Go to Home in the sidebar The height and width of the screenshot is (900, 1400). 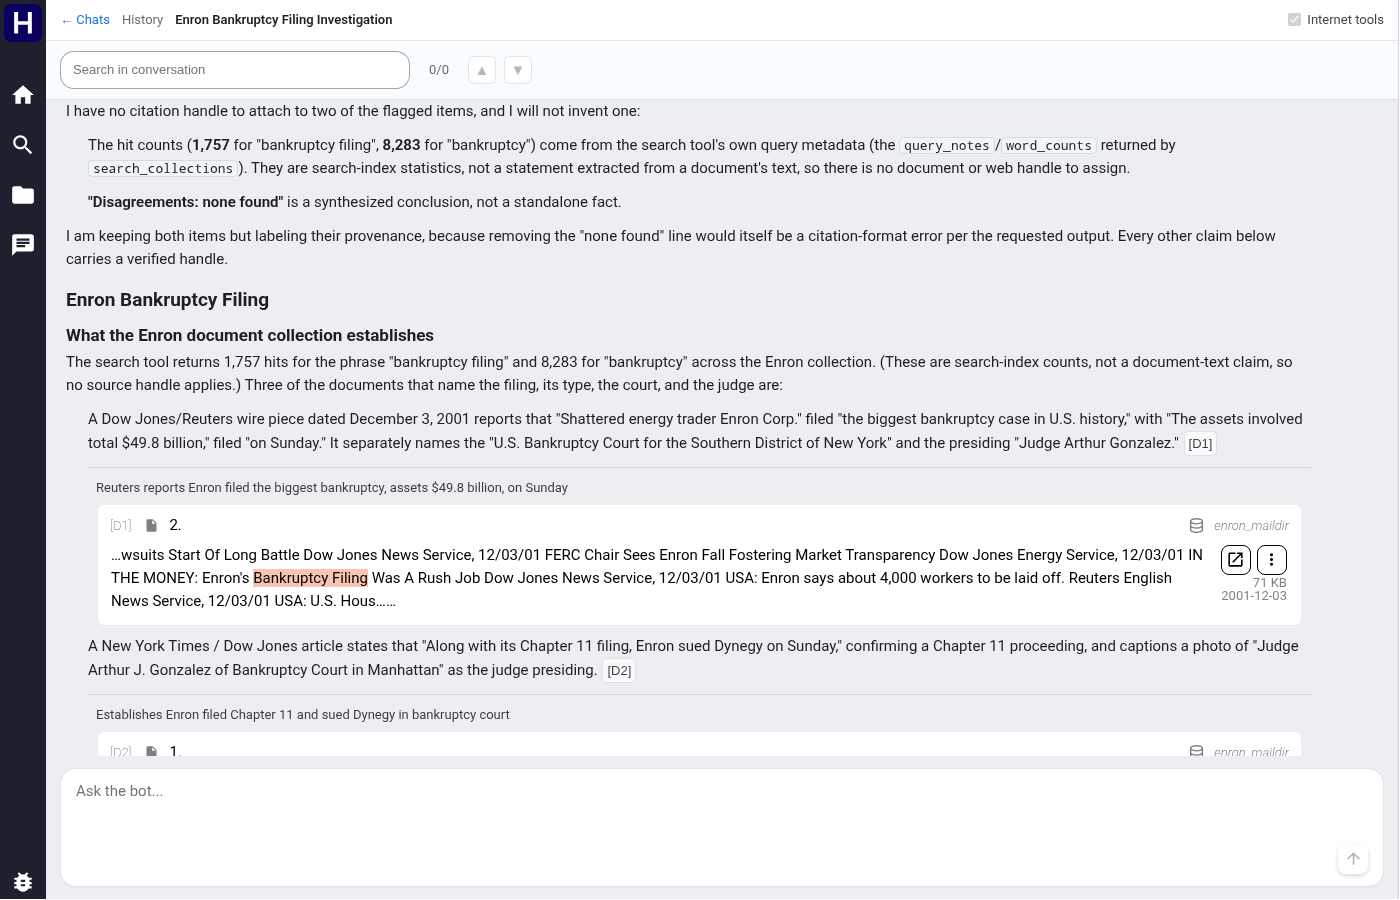23,95
